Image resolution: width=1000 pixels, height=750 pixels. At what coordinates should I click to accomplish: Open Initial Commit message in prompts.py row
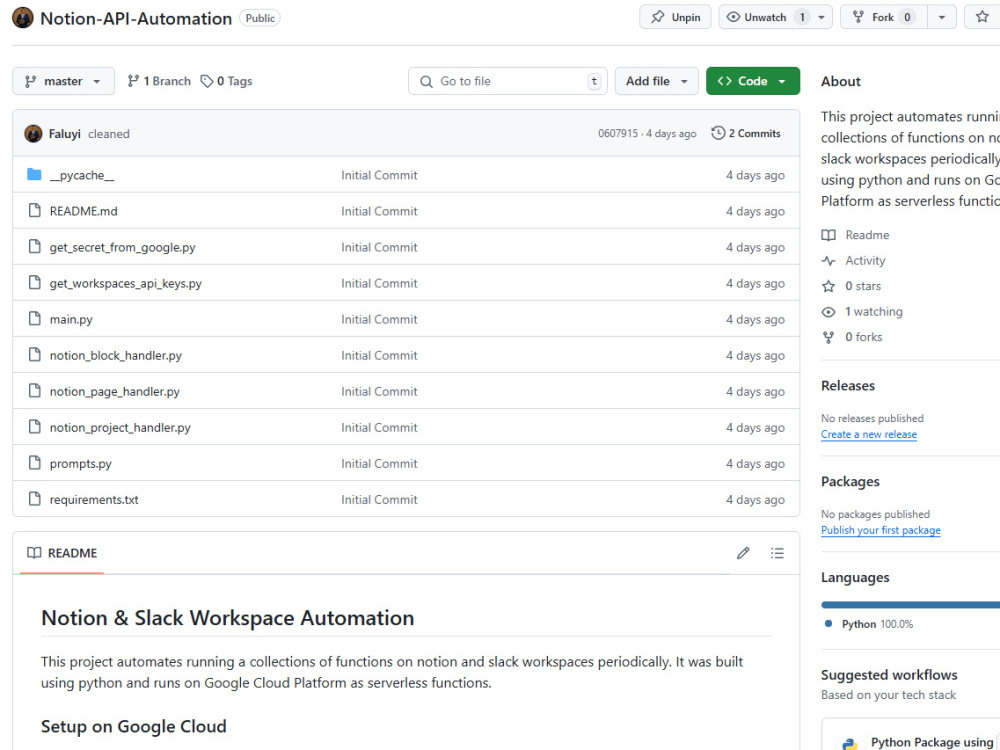(379, 464)
